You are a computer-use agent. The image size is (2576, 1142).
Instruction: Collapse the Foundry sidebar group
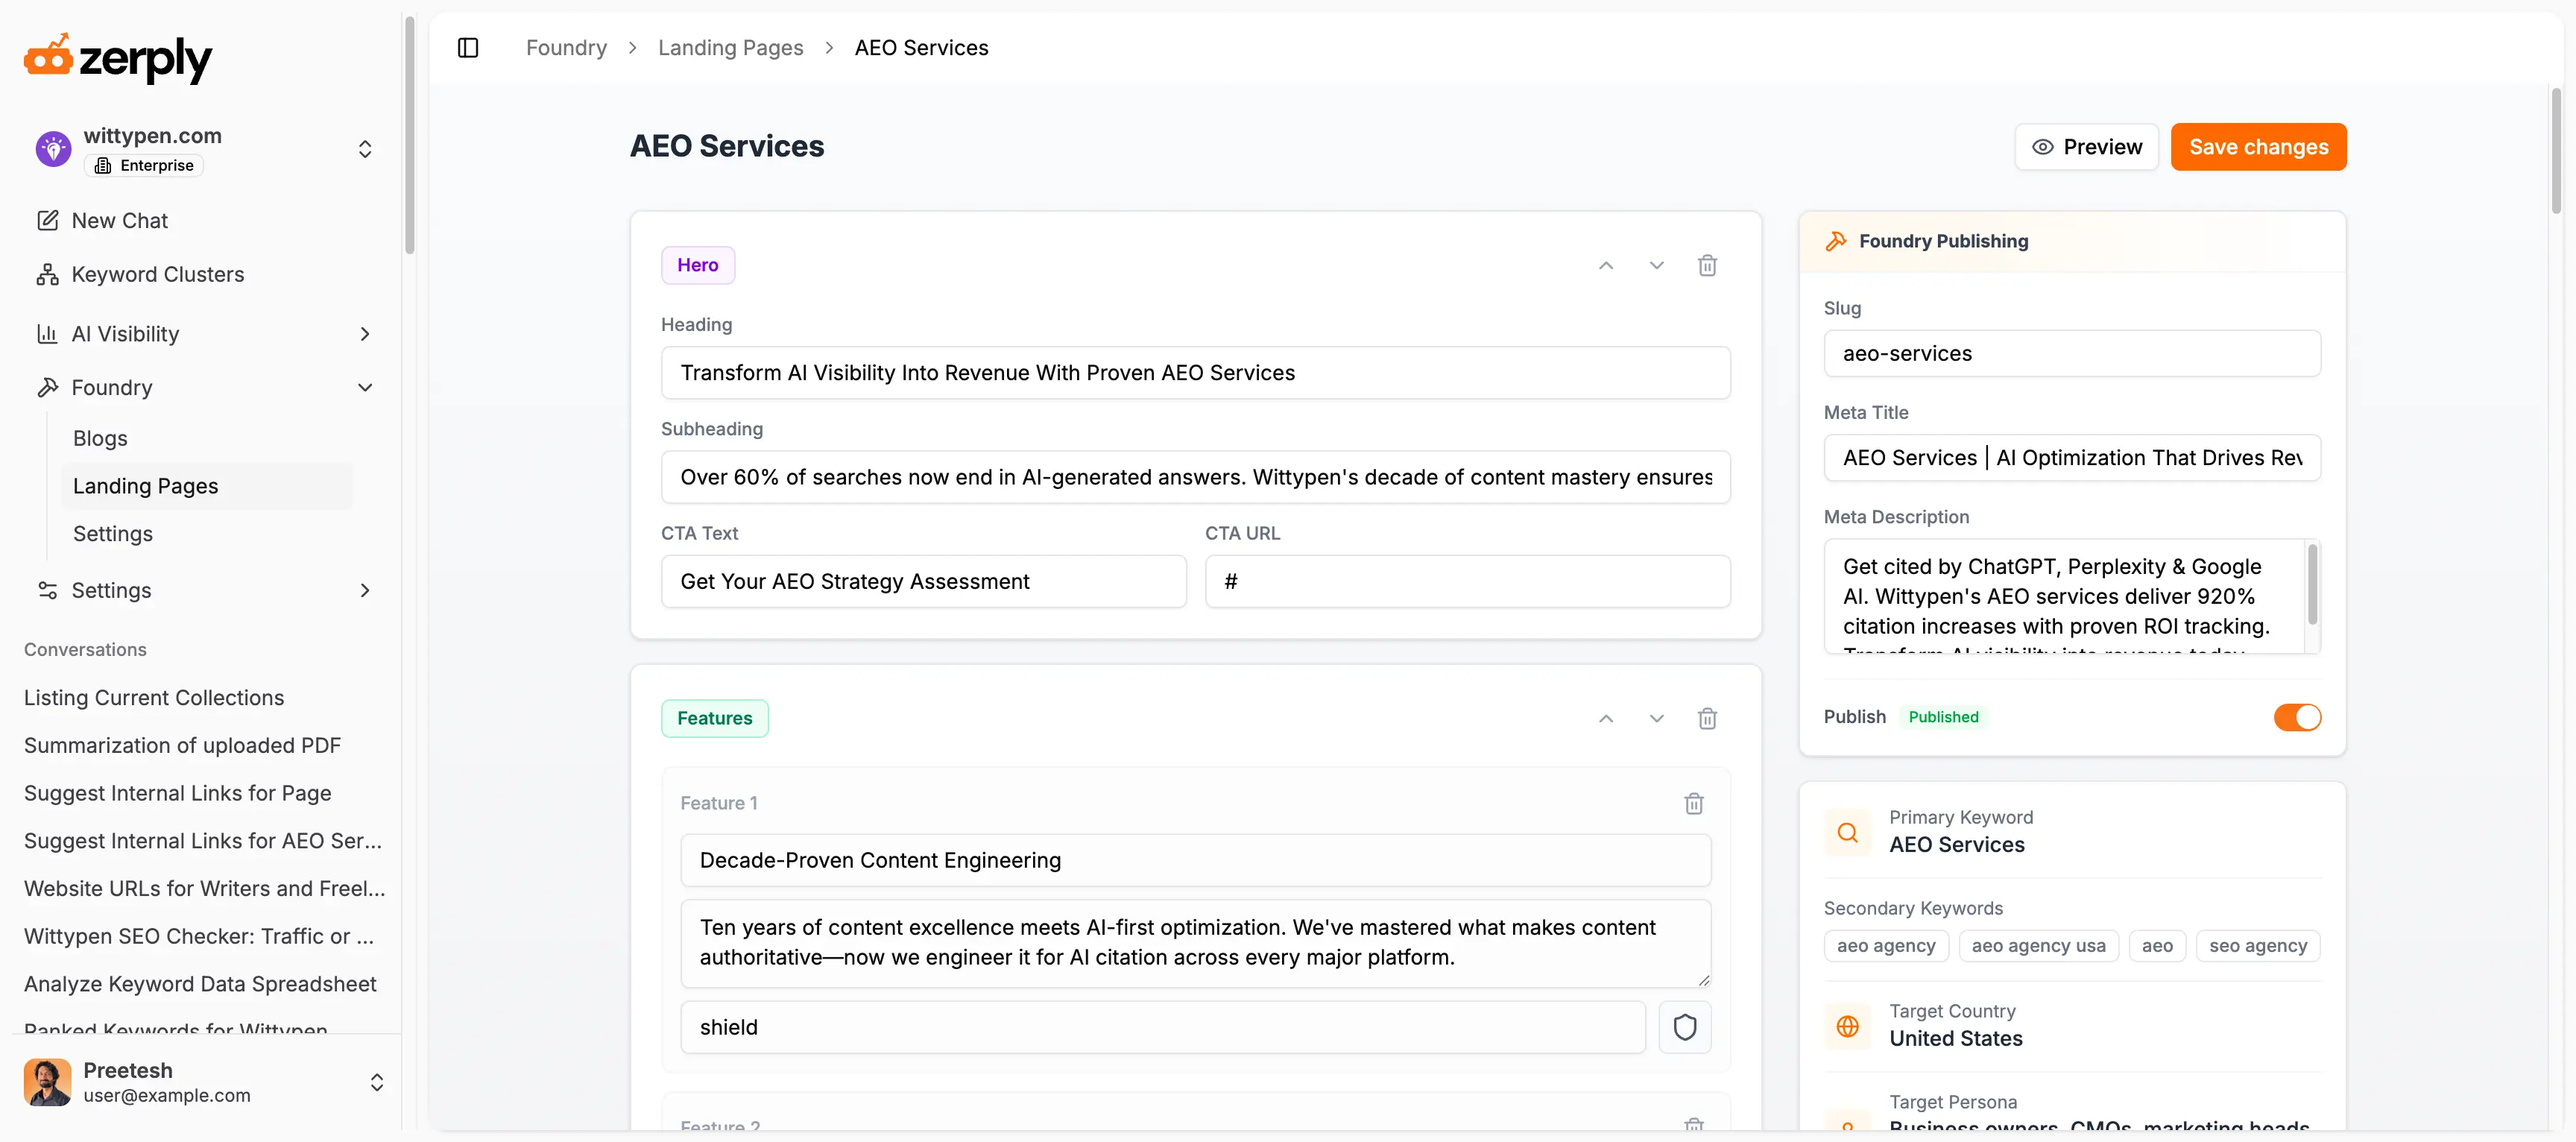tap(364, 388)
